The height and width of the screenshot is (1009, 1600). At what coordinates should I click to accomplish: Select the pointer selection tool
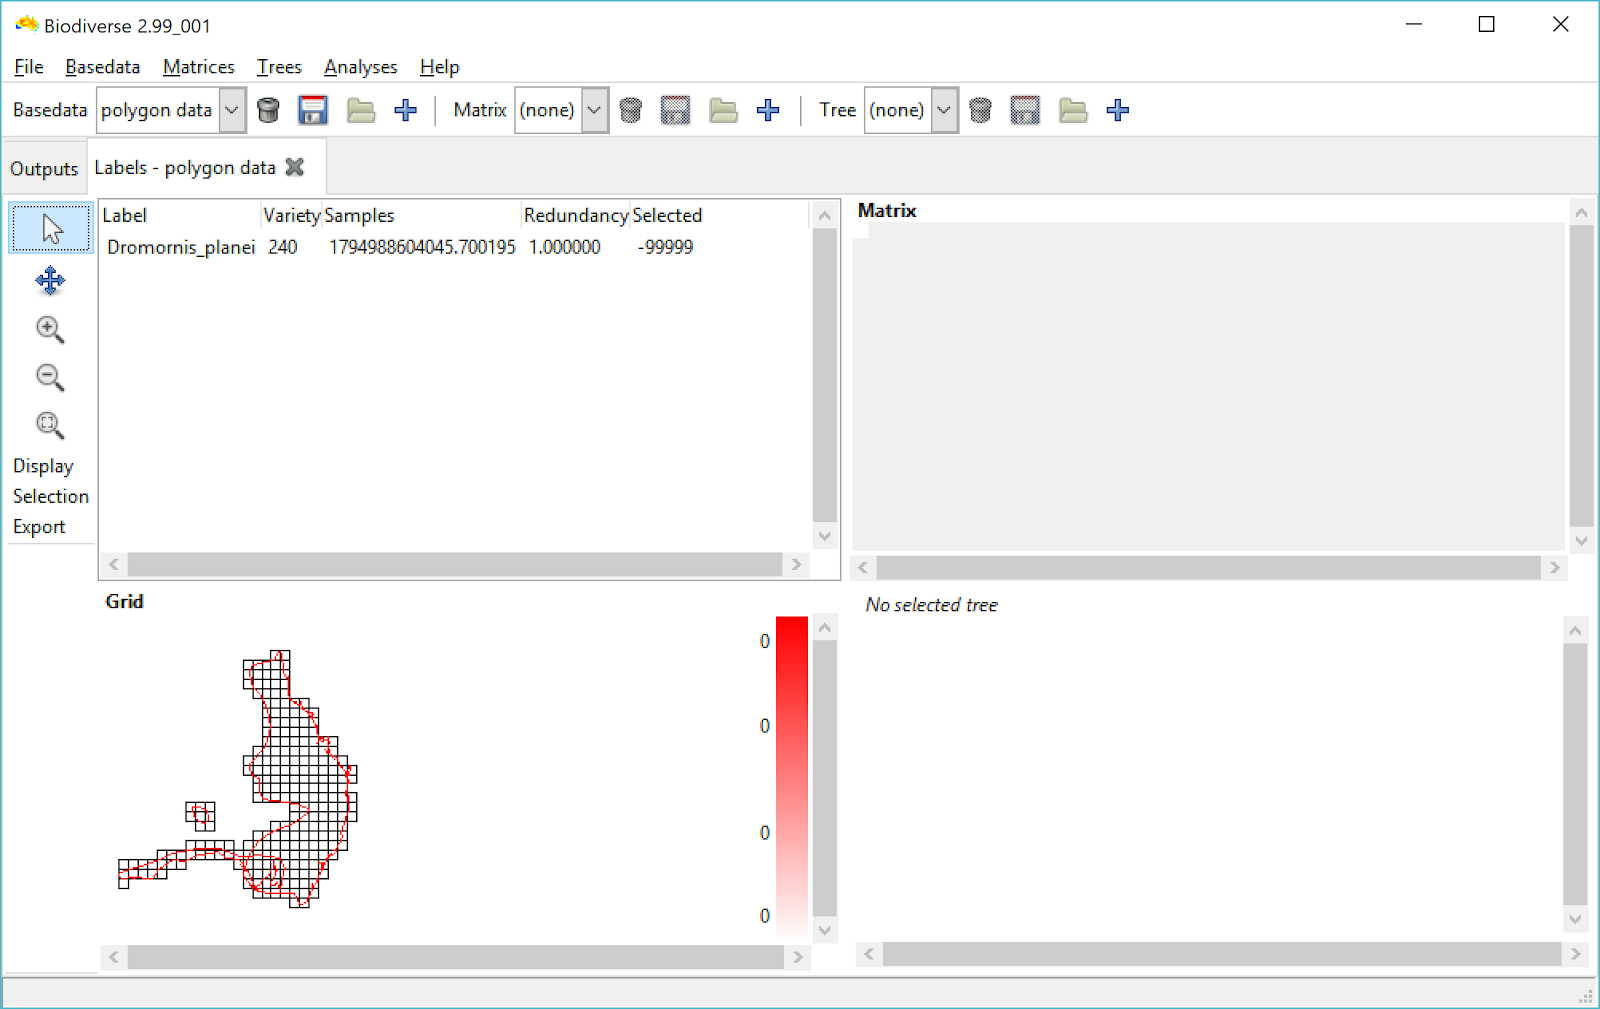click(x=50, y=227)
